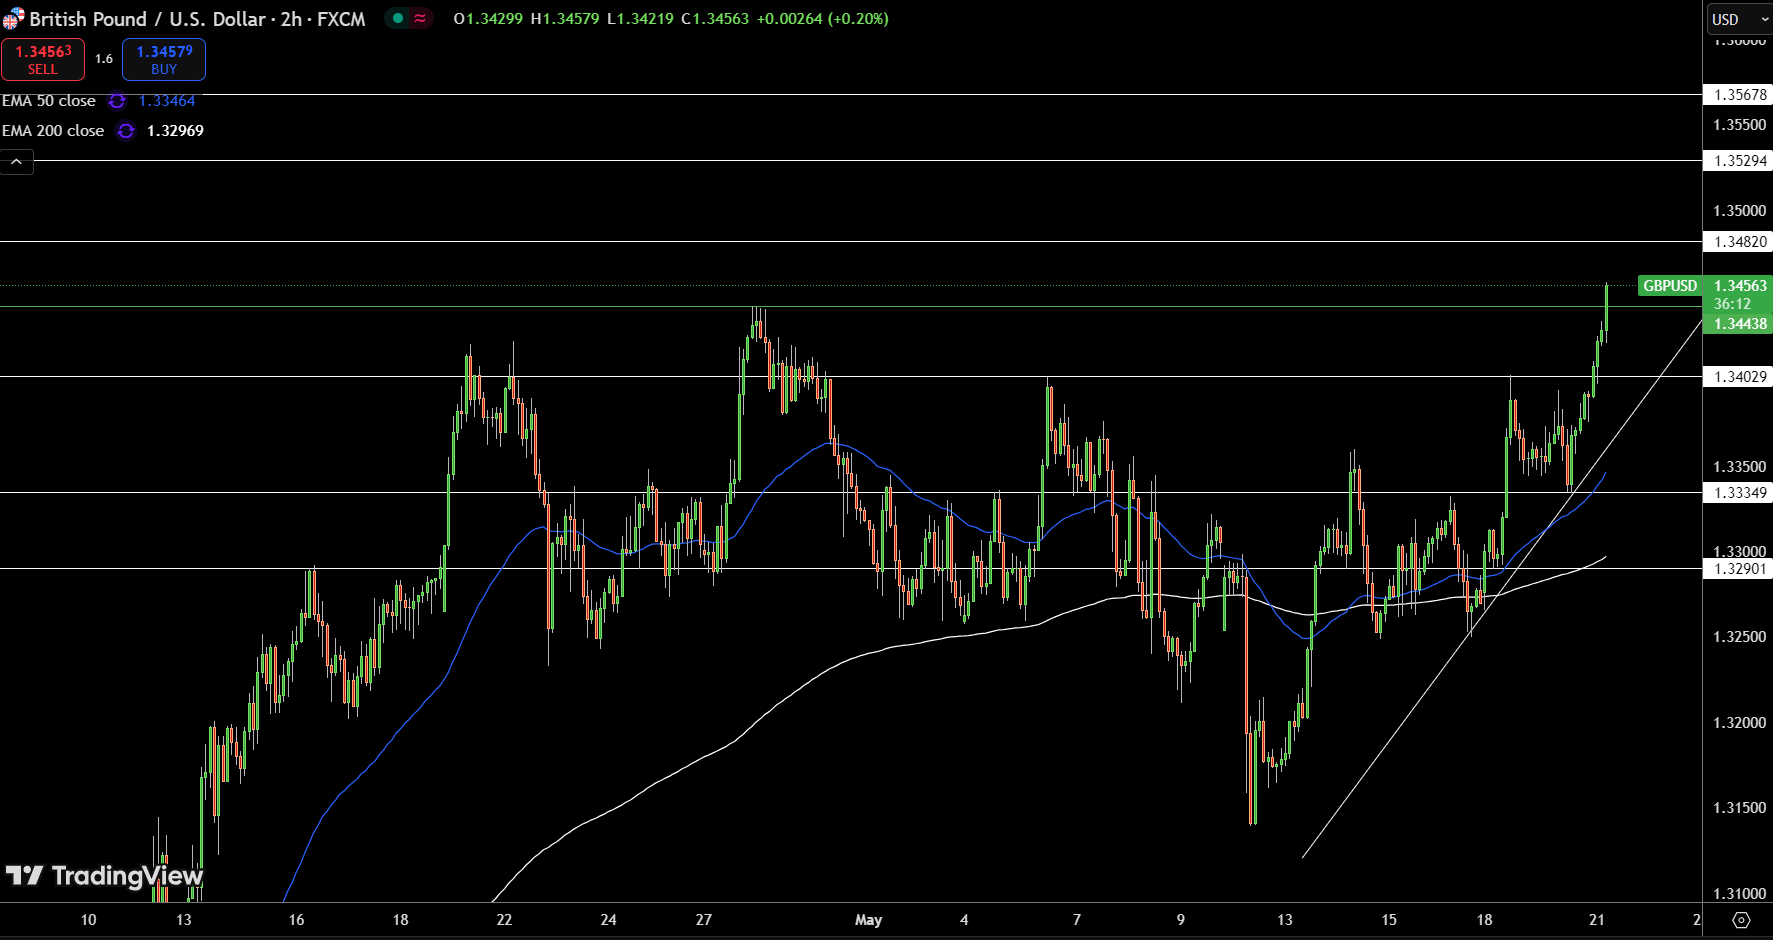
Task: Click the 1.34563 last price label
Action: coord(1740,286)
